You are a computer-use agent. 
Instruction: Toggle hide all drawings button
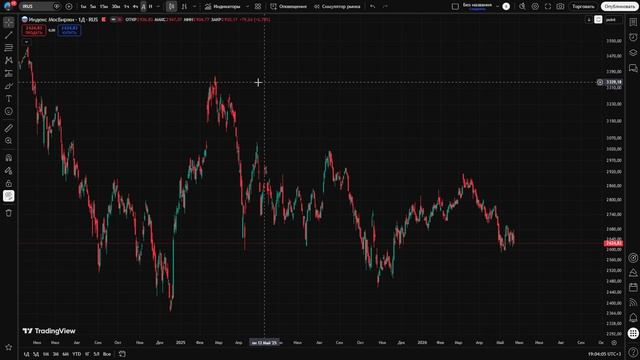9,196
